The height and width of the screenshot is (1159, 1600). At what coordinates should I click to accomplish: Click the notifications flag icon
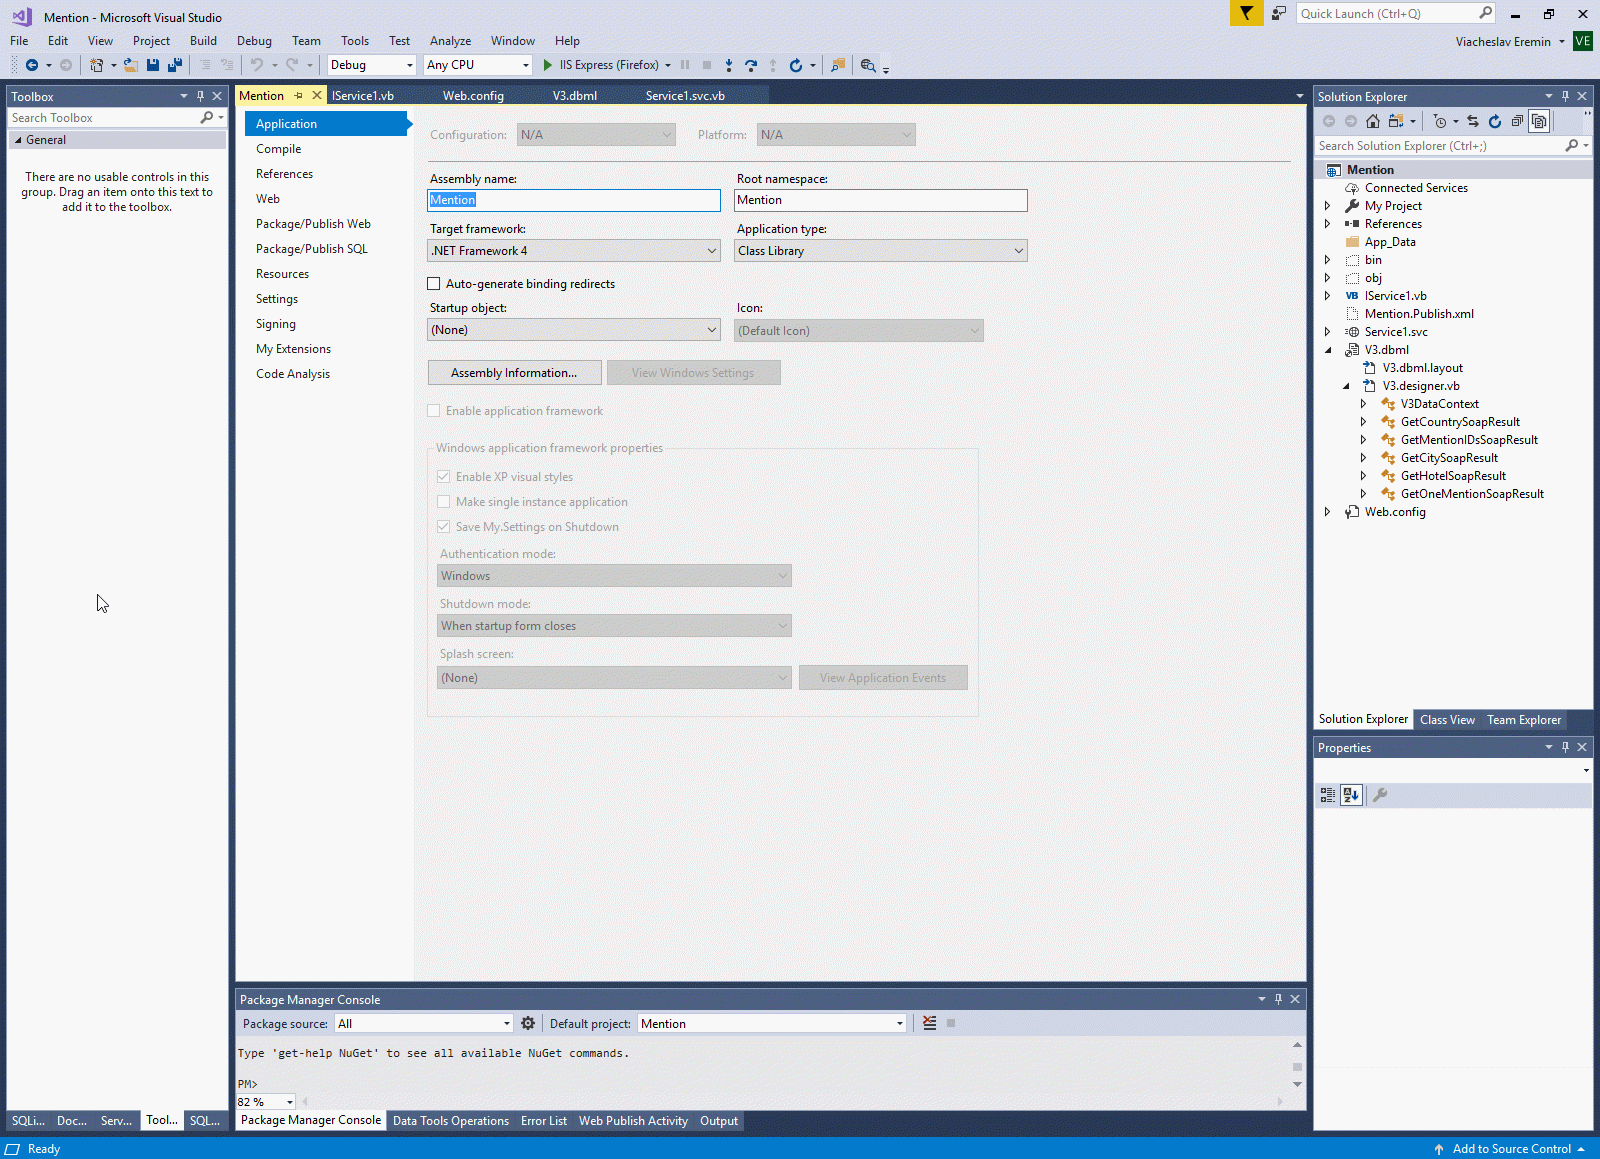pos(1246,13)
